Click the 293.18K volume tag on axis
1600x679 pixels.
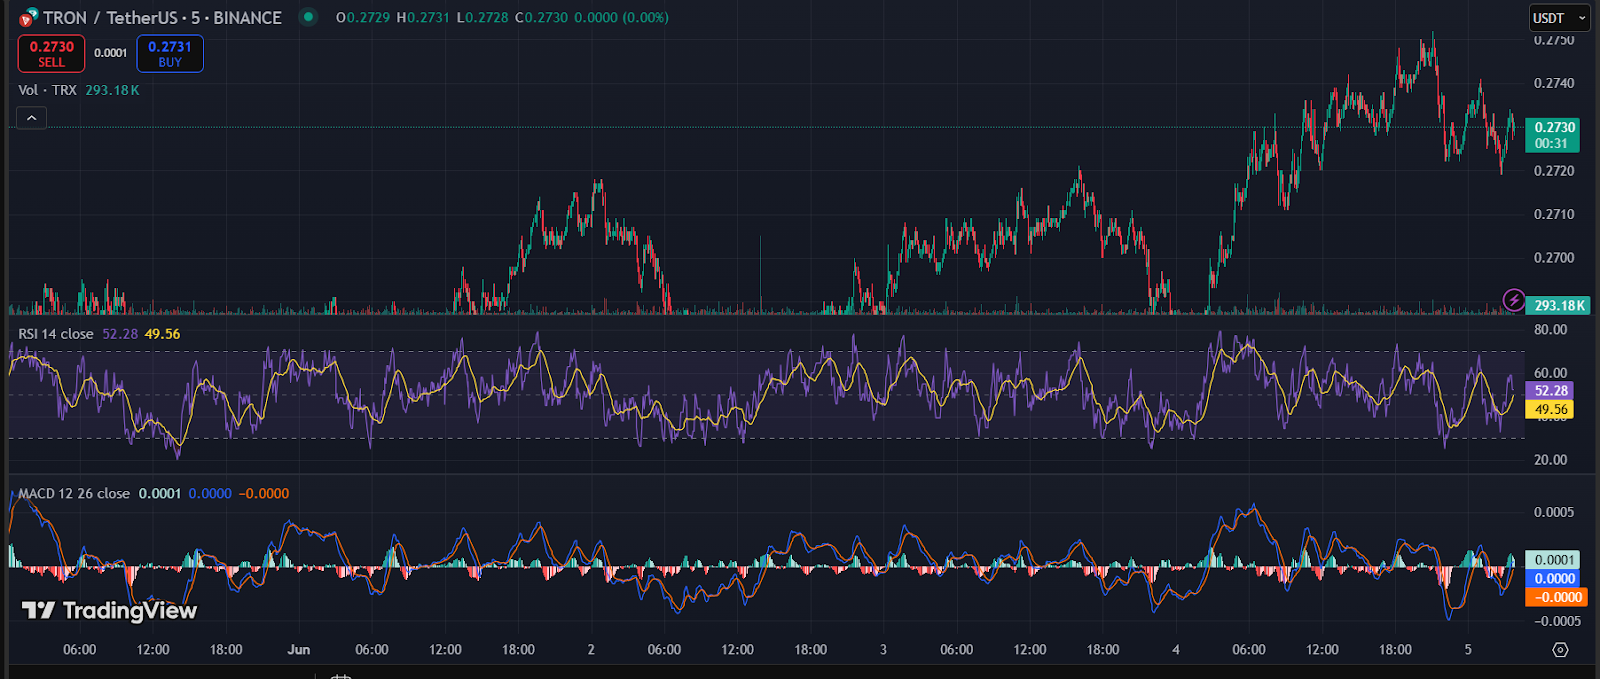point(1560,305)
